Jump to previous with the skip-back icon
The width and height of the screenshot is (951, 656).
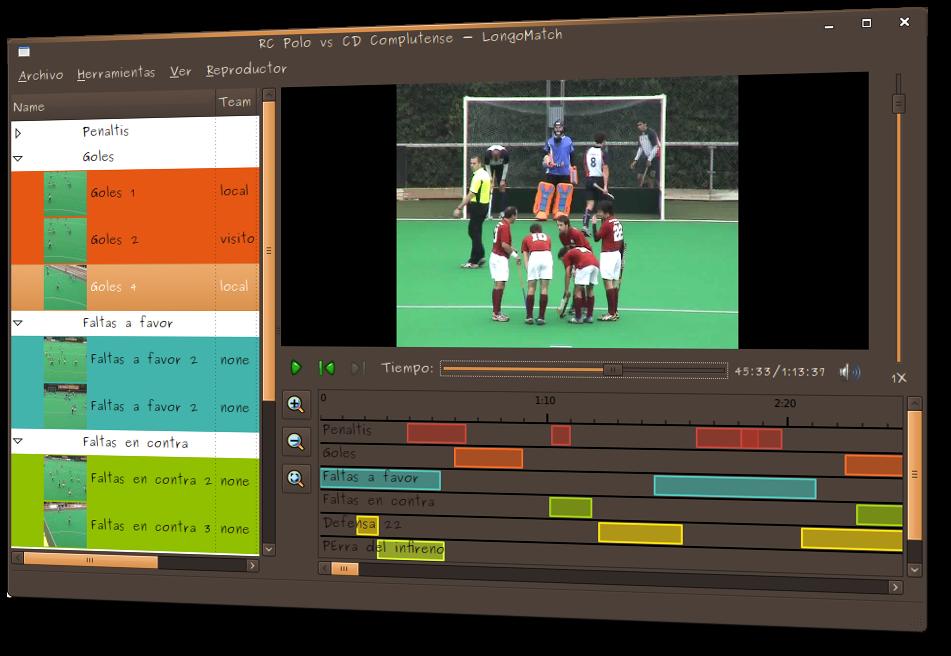[326, 368]
